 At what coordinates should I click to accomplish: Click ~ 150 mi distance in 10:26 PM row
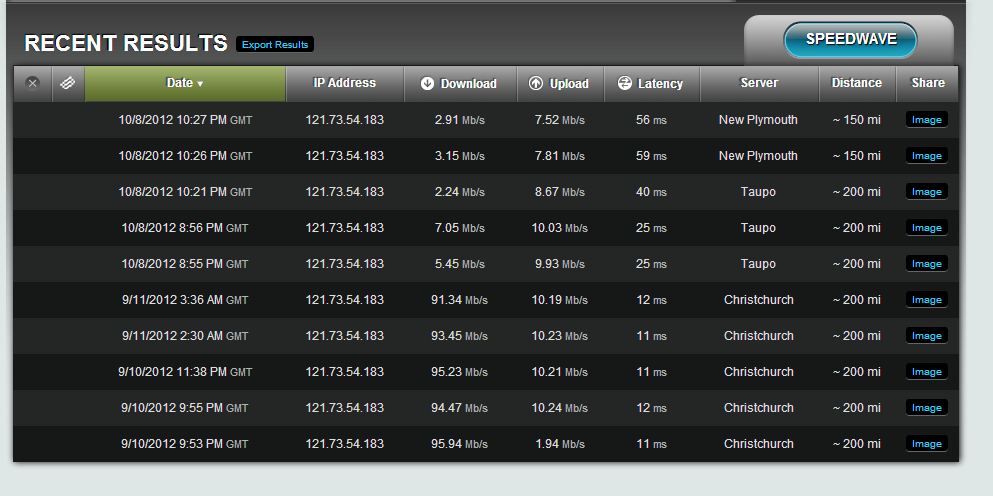pyautogui.click(x=857, y=156)
